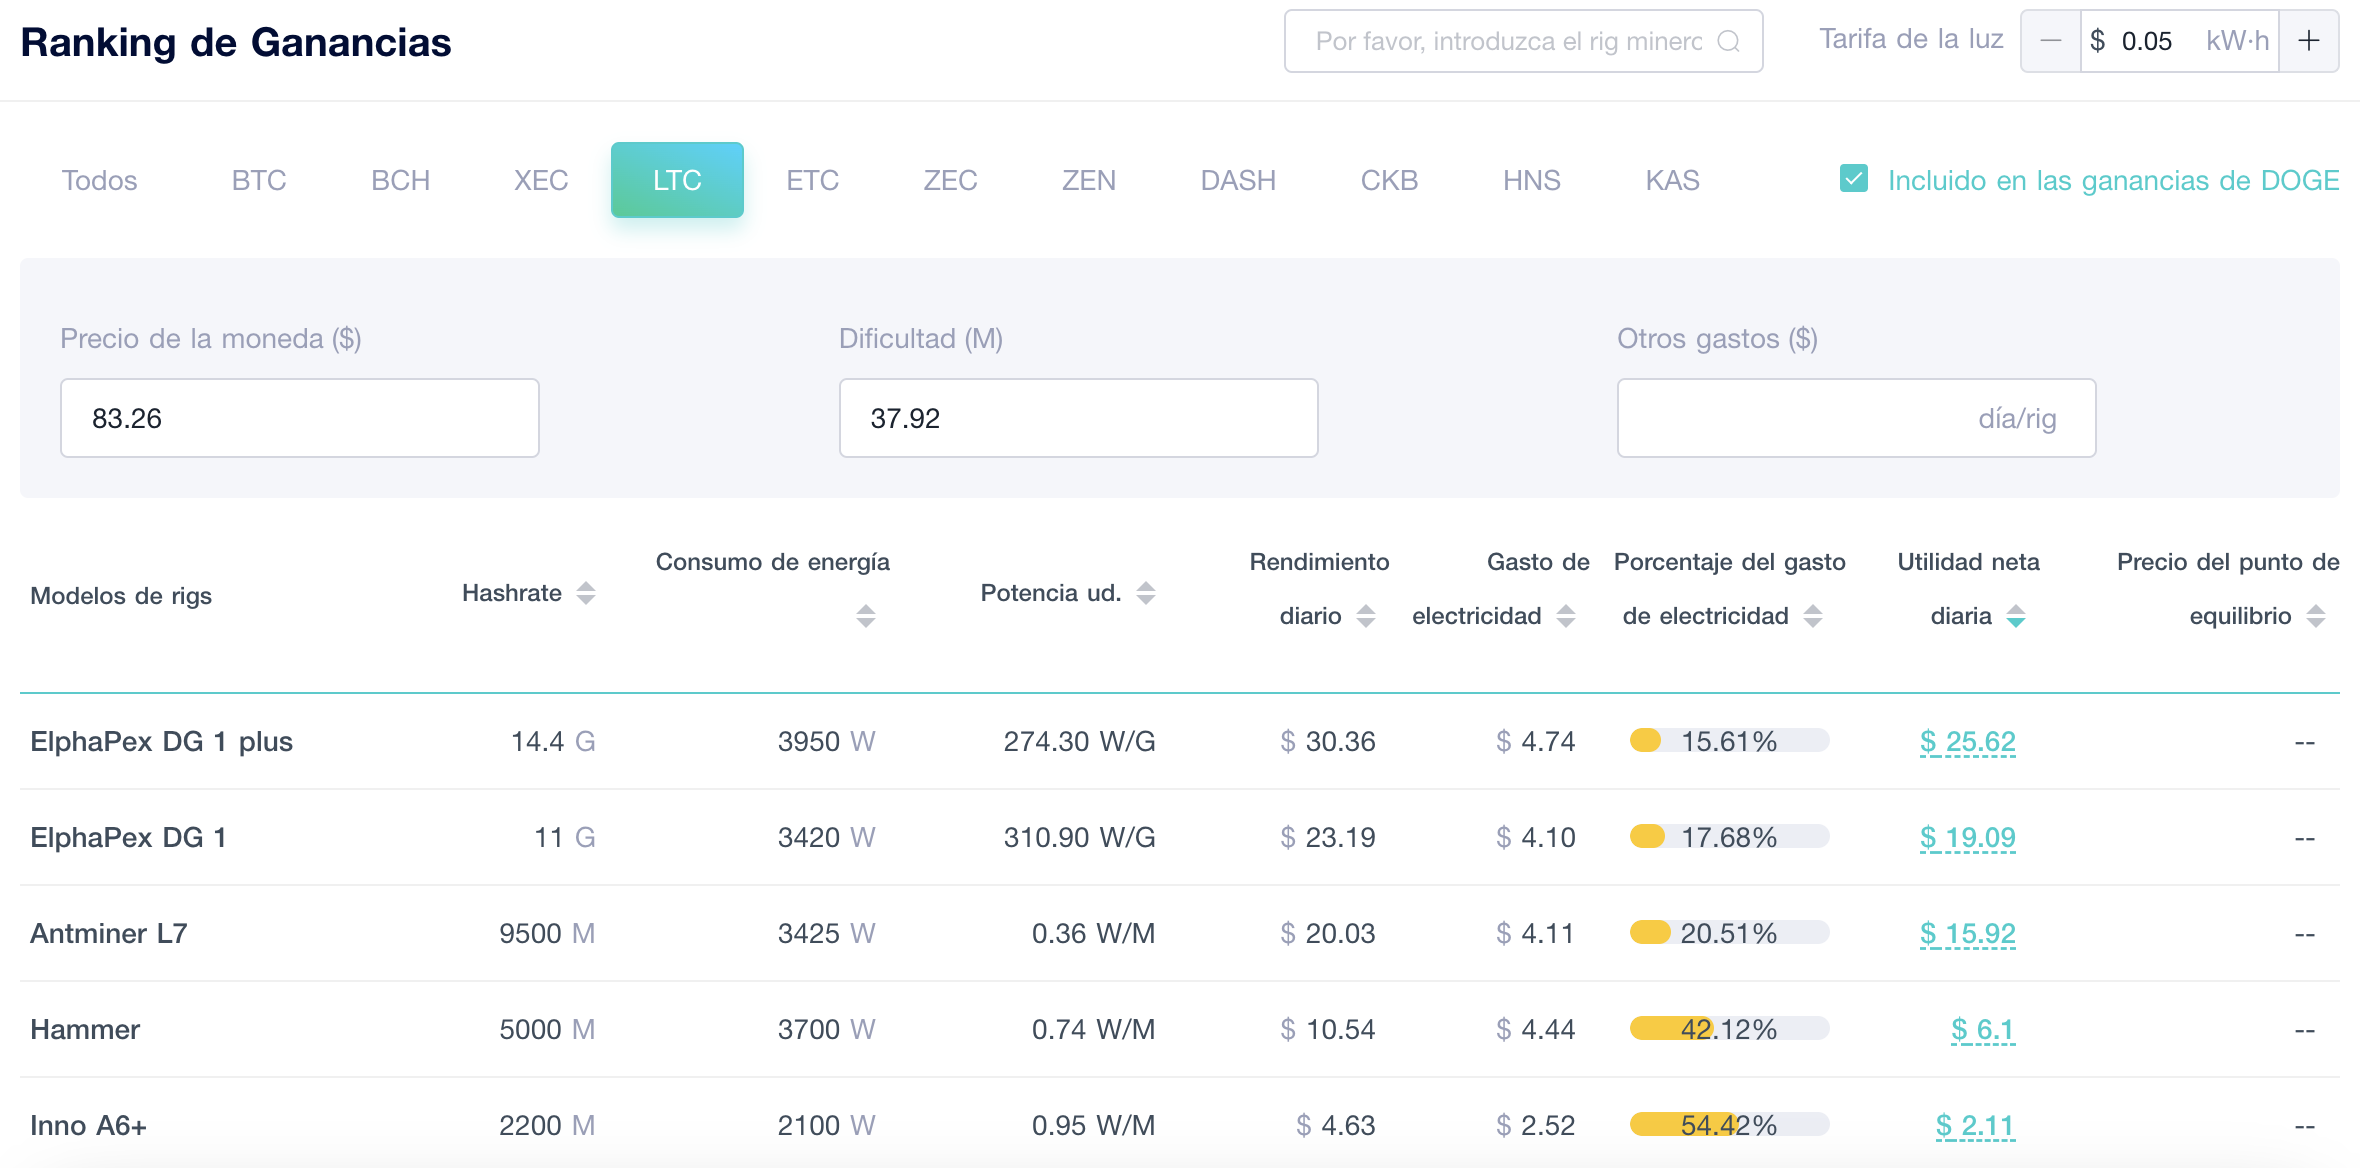The height and width of the screenshot is (1168, 2360).
Task: Click the hashrate value 14.4 G
Action: (x=553, y=742)
